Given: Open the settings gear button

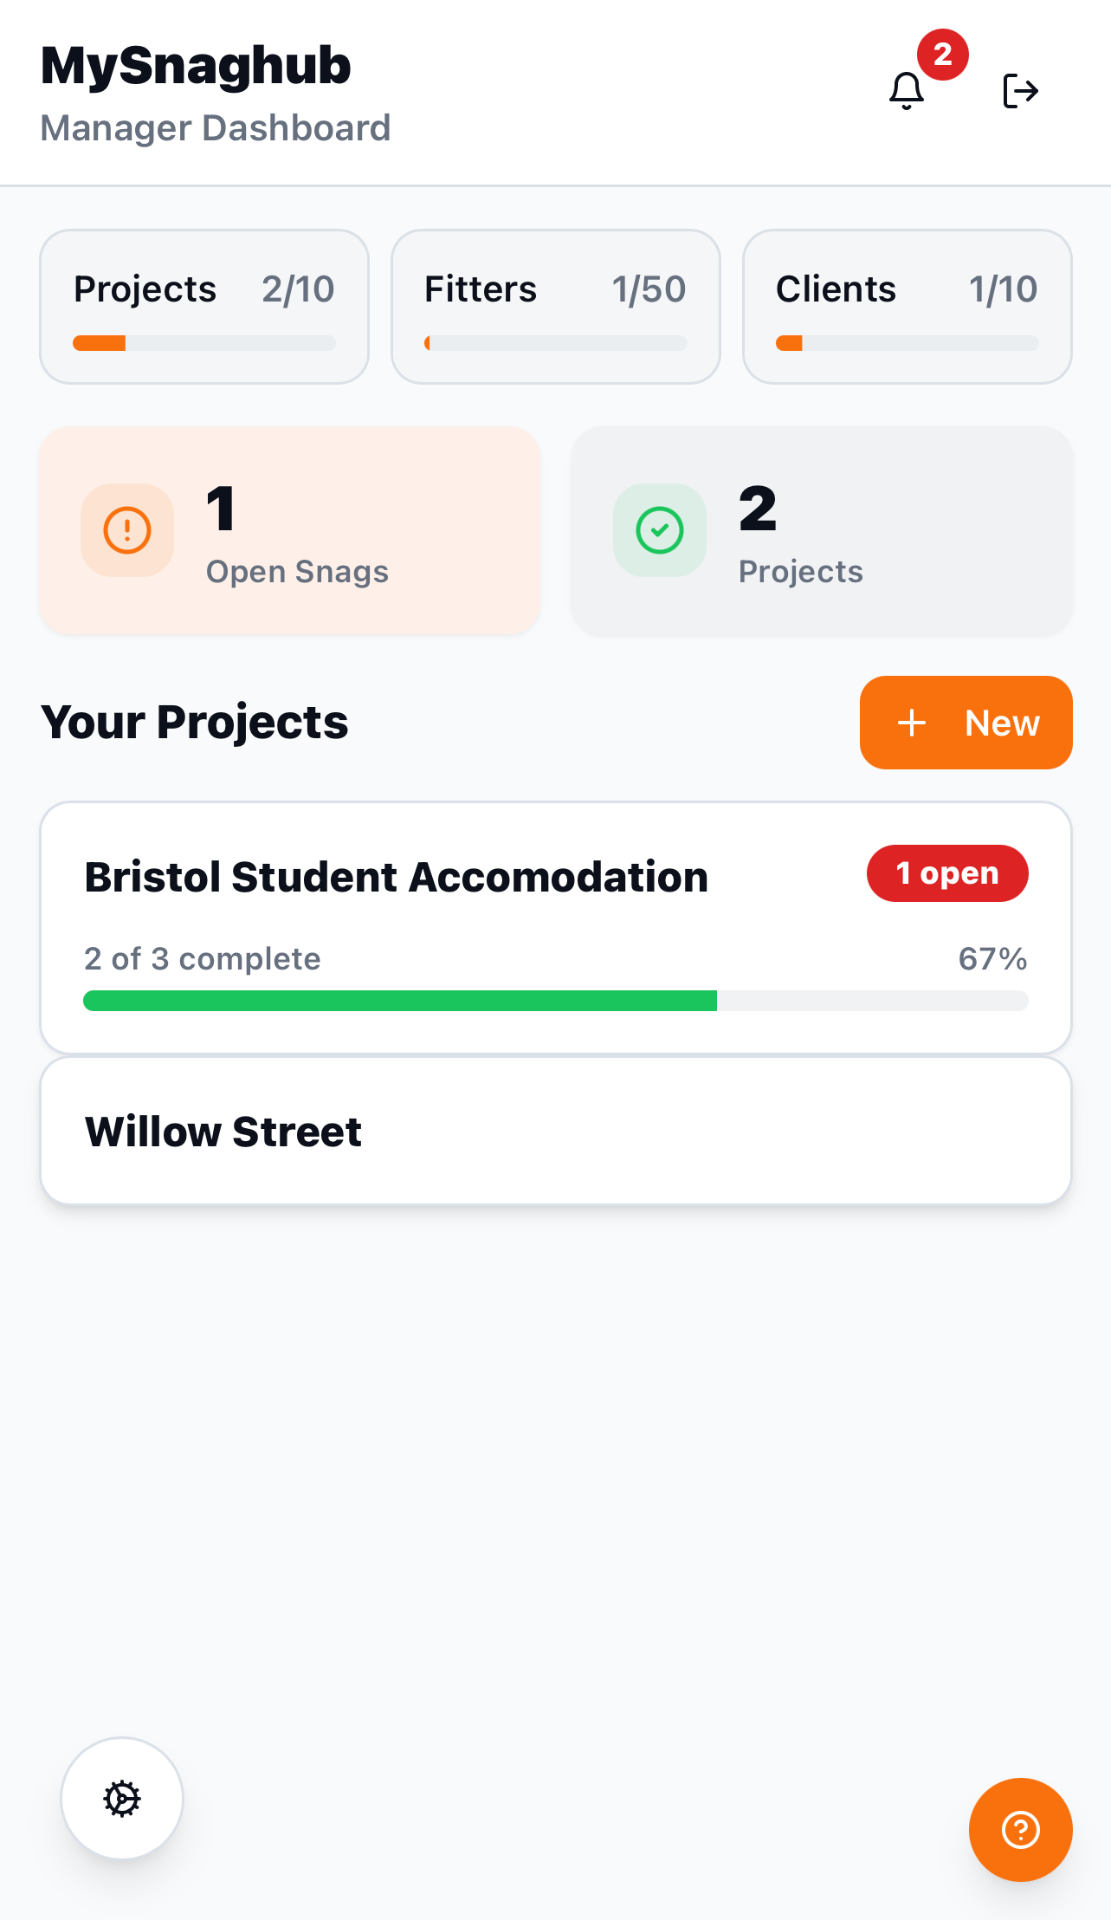Looking at the screenshot, I should click(x=122, y=1798).
